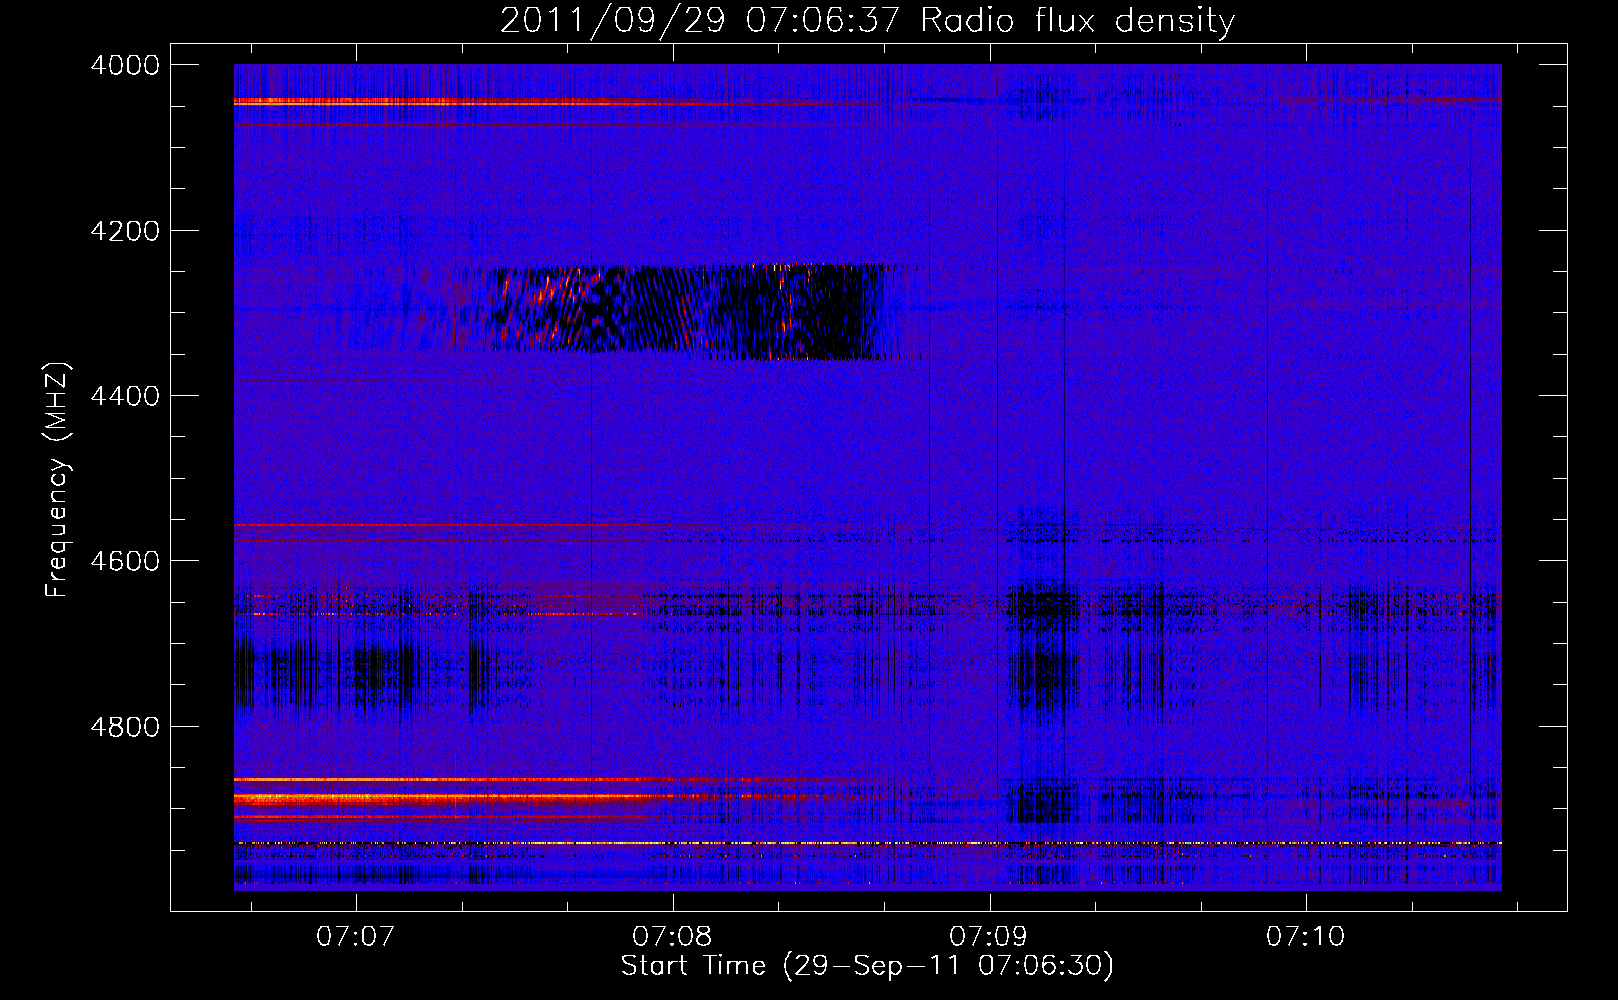Click the 4800 frequency tick label
The width and height of the screenshot is (1618, 1000).
tap(125, 727)
